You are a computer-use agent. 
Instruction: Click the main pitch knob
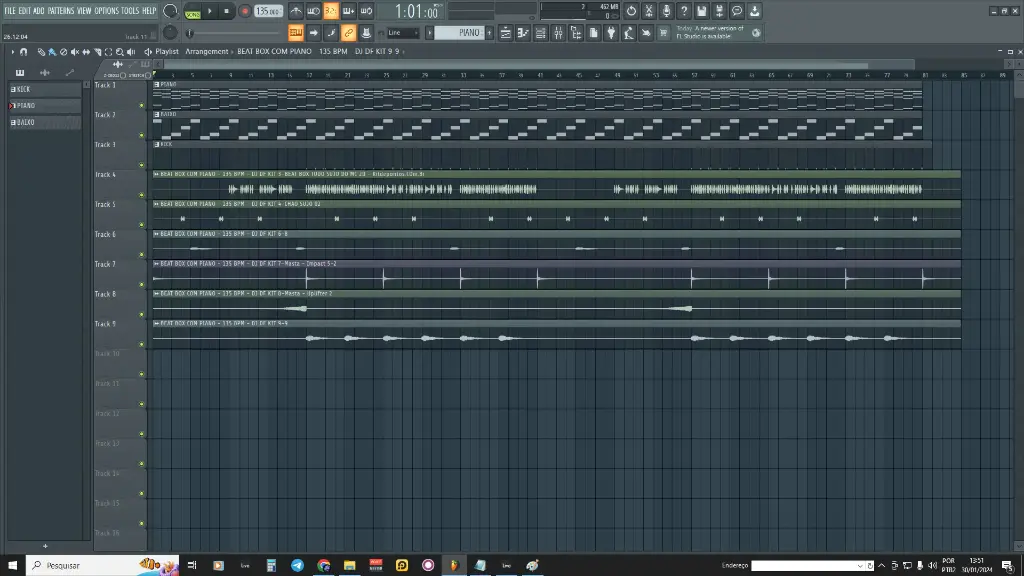pos(170,32)
